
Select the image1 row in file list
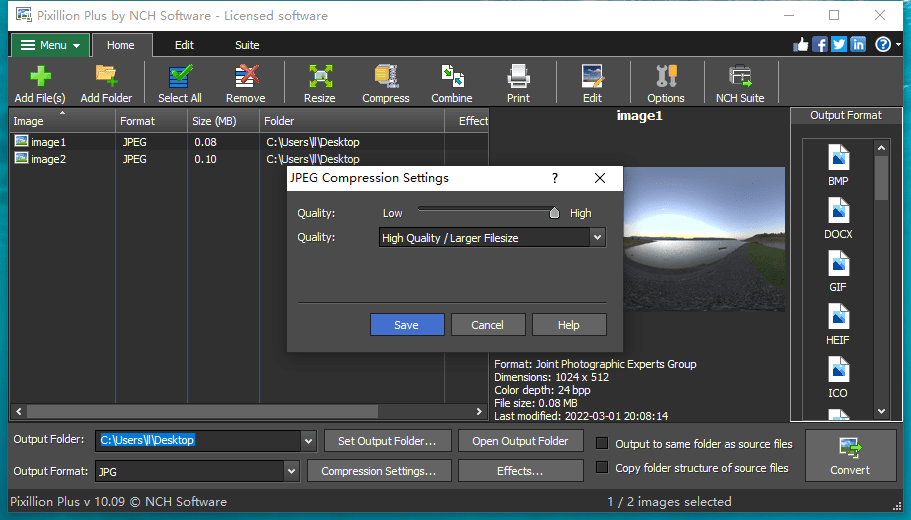[250, 142]
